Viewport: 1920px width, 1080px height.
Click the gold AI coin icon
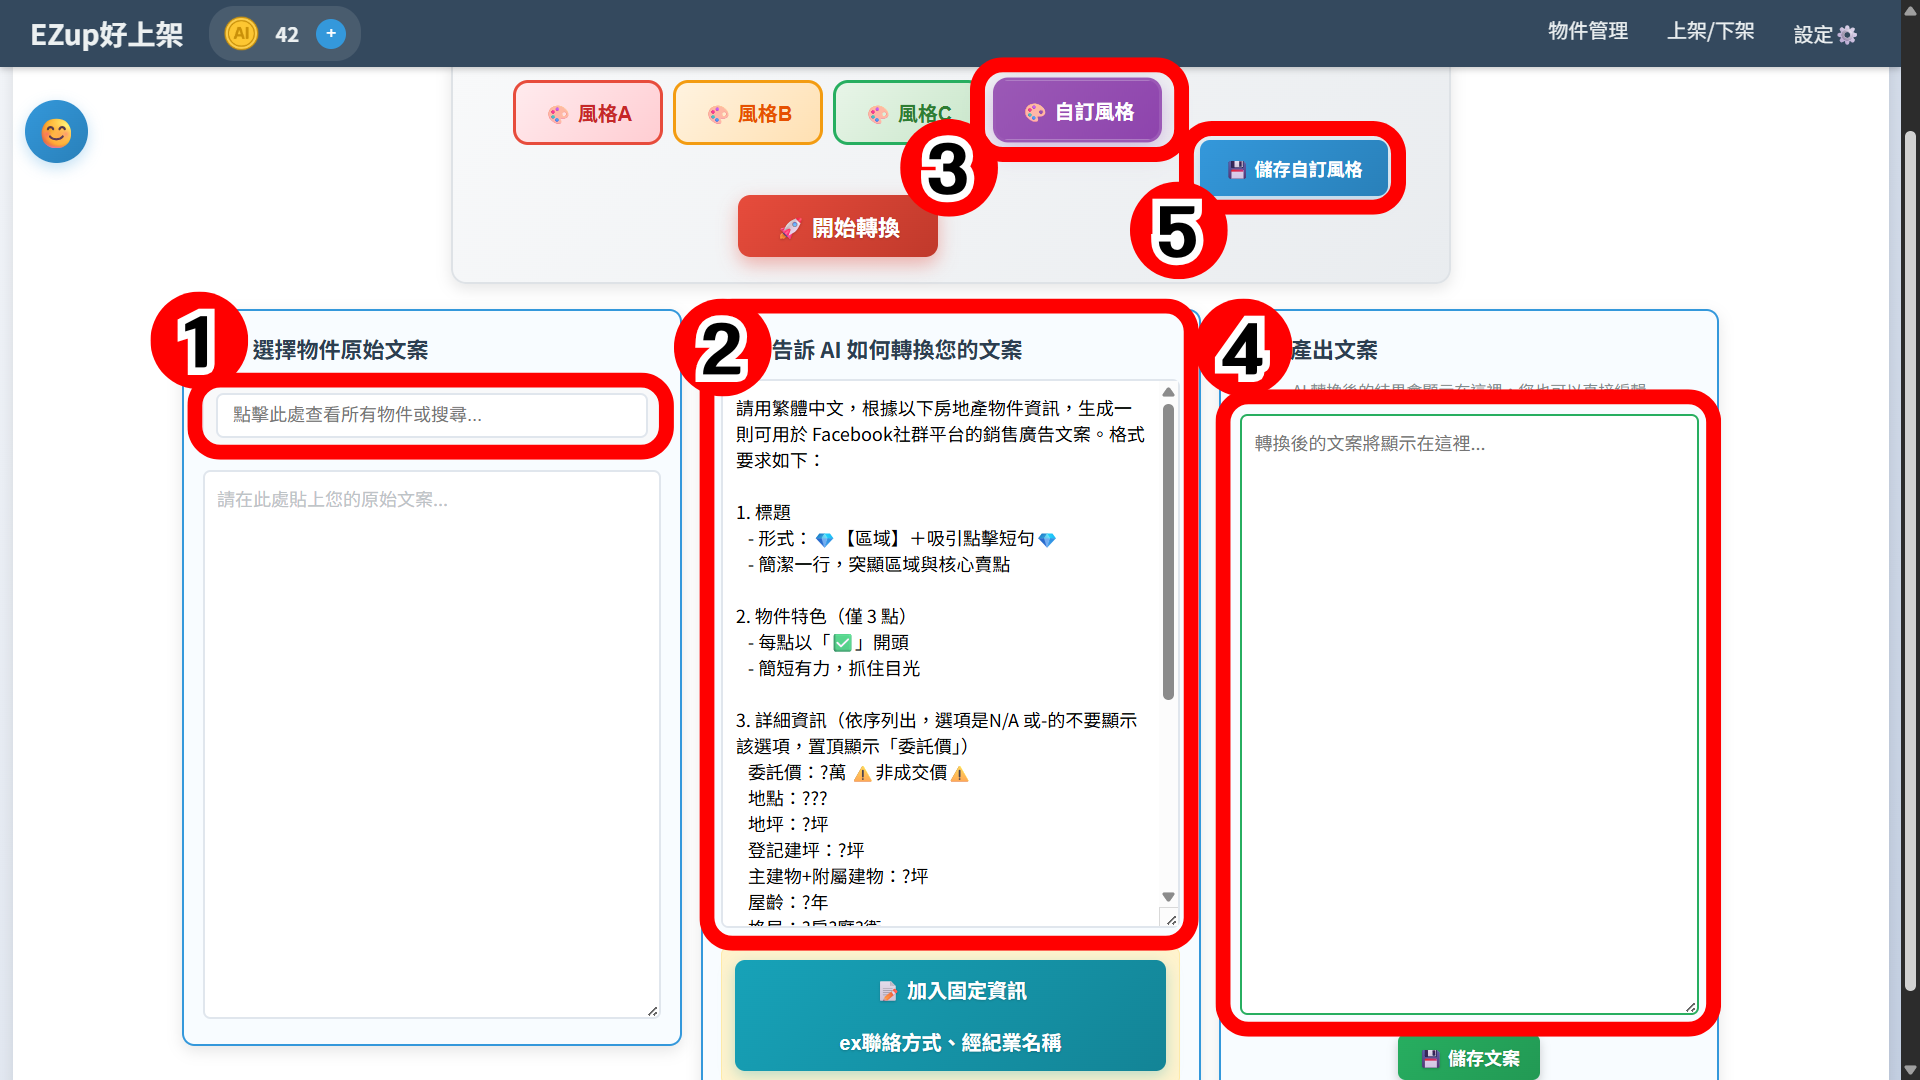coord(241,34)
